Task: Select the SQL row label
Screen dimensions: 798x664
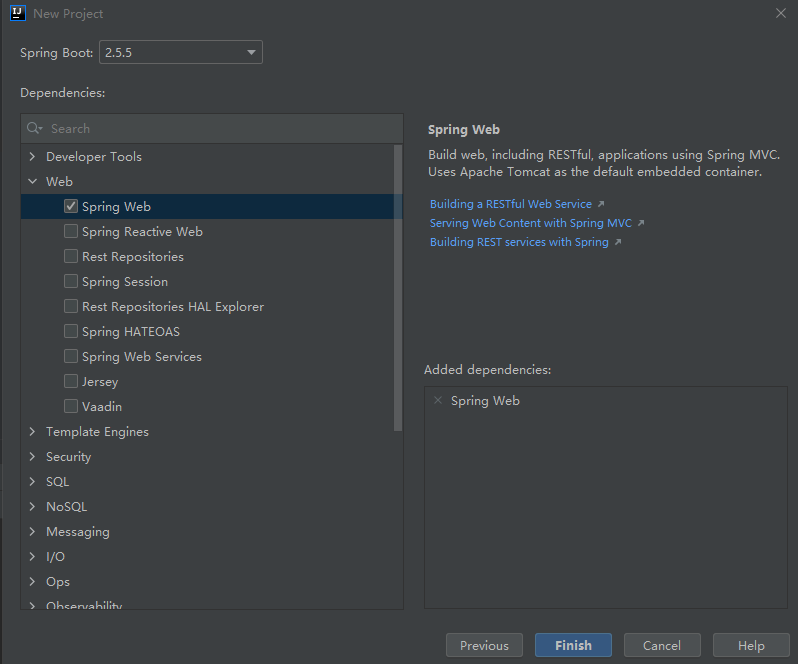Action: 58,482
